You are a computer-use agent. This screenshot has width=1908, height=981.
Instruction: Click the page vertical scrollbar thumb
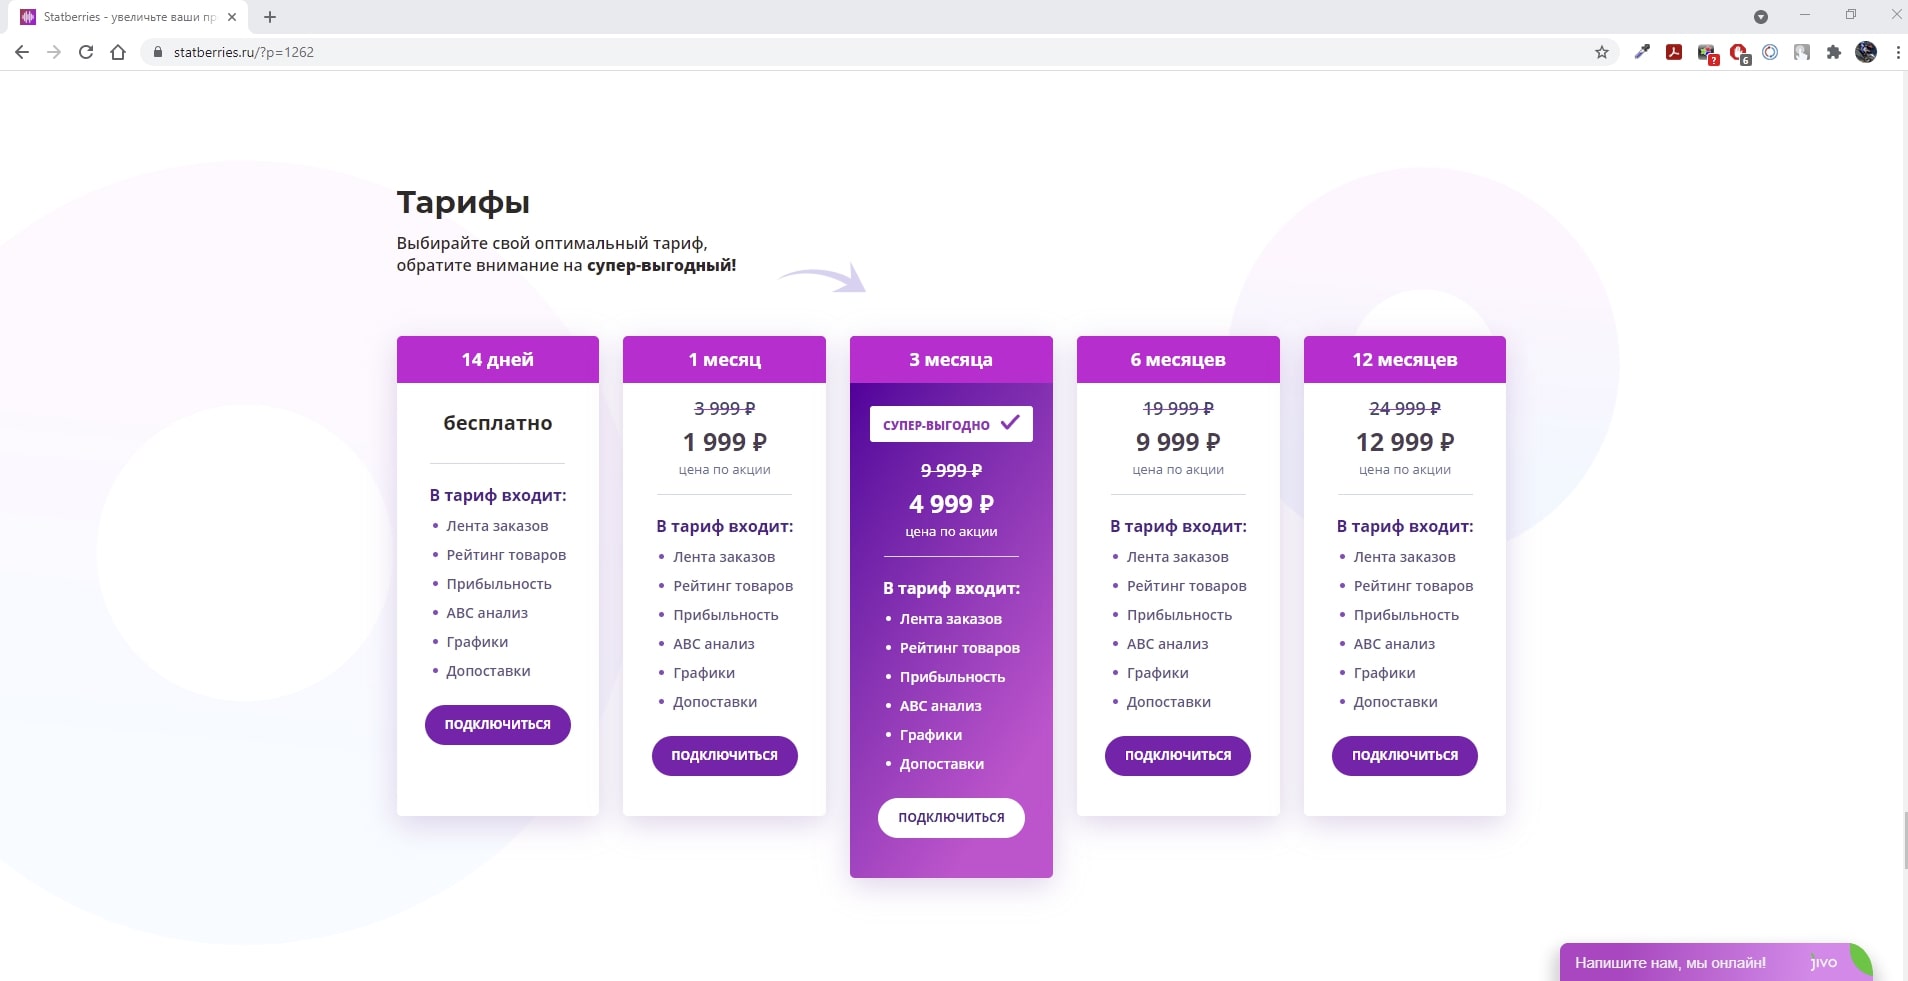coord(1904,840)
